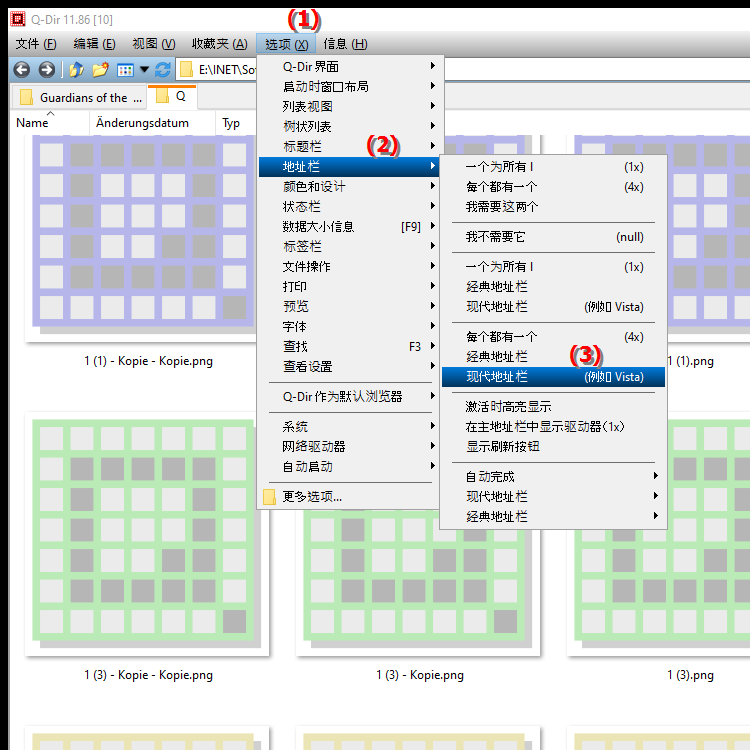Open the 选项 (X) menu
Image resolution: width=750 pixels, height=750 pixels.
tap(286, 44)
